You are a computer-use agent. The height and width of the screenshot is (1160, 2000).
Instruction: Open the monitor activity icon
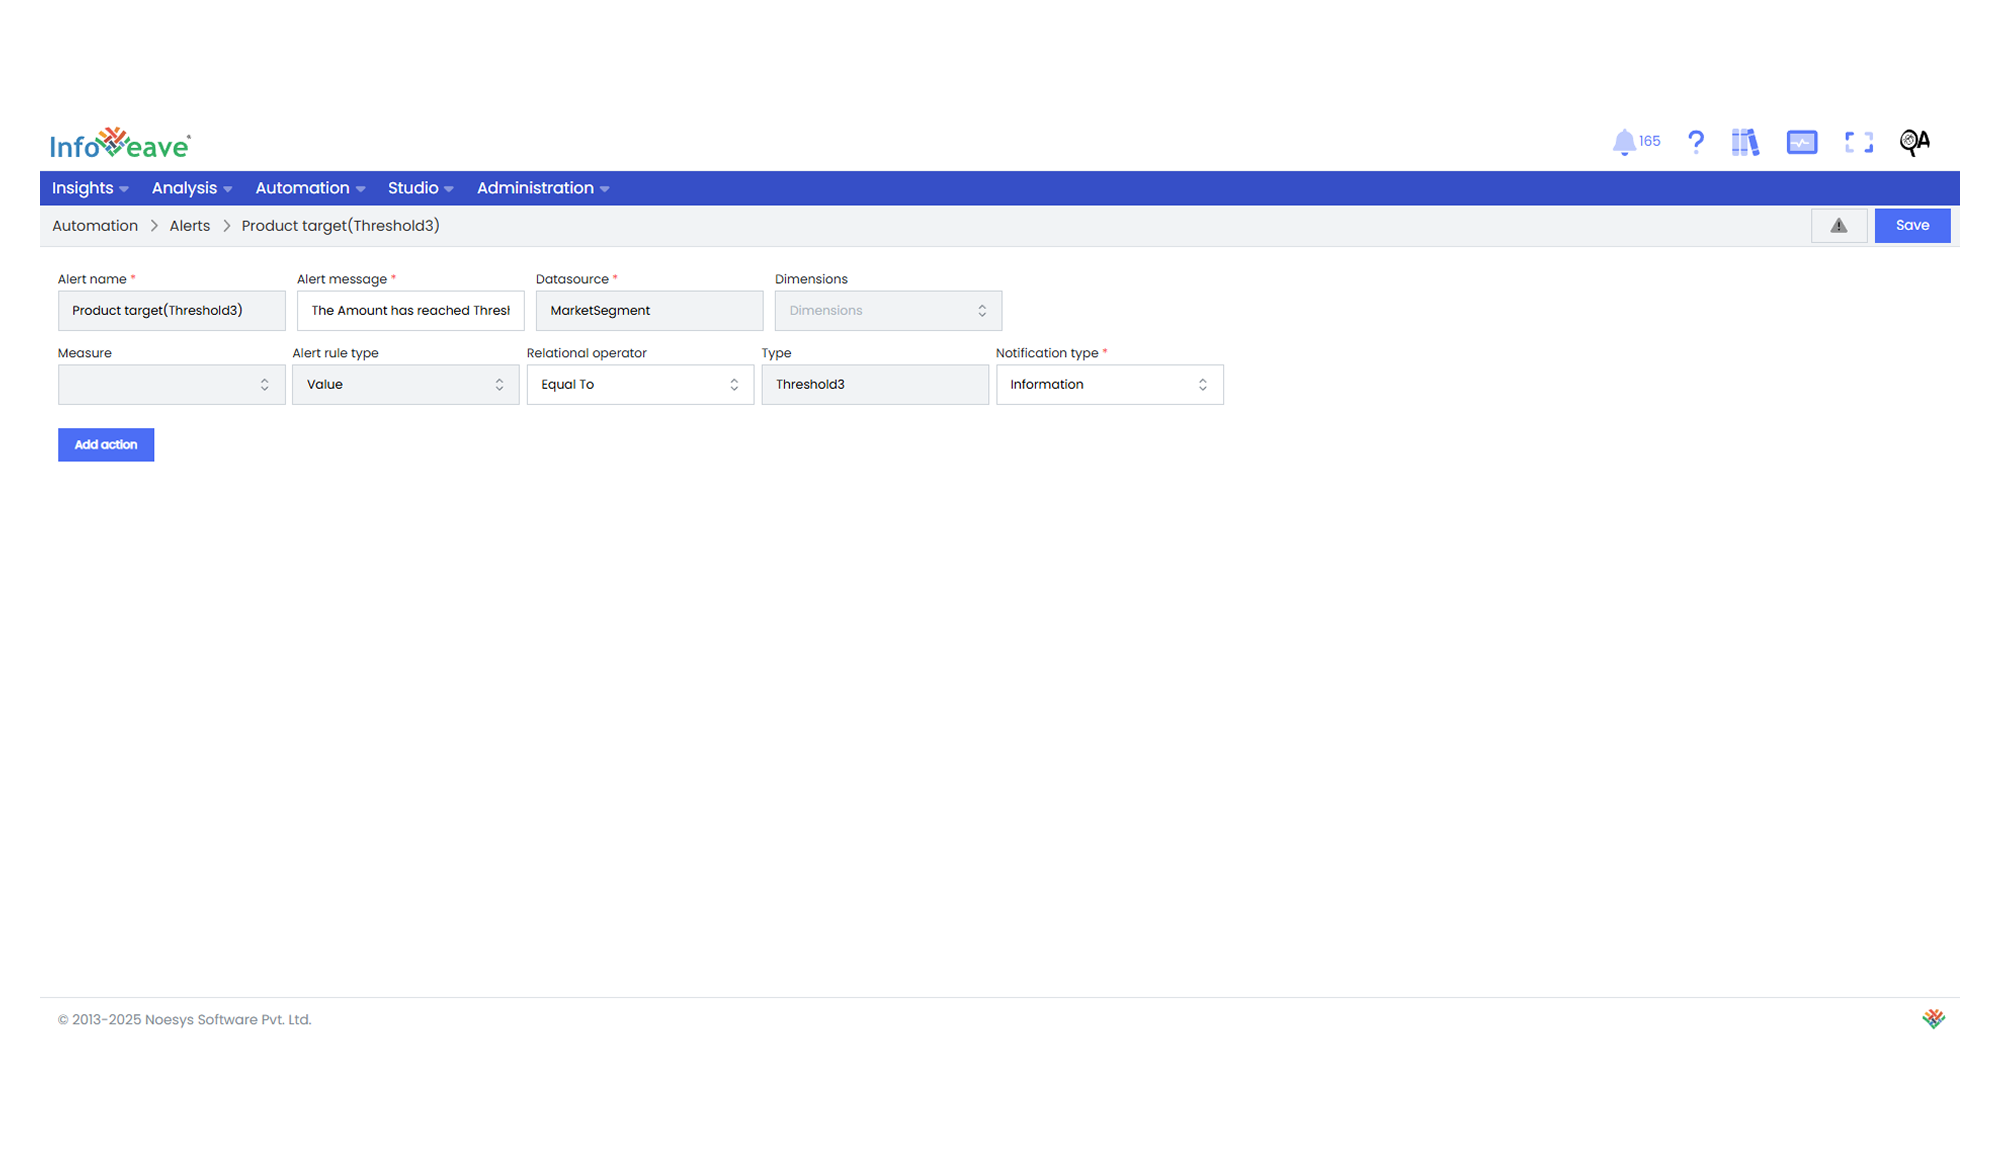click(1802, 142)
